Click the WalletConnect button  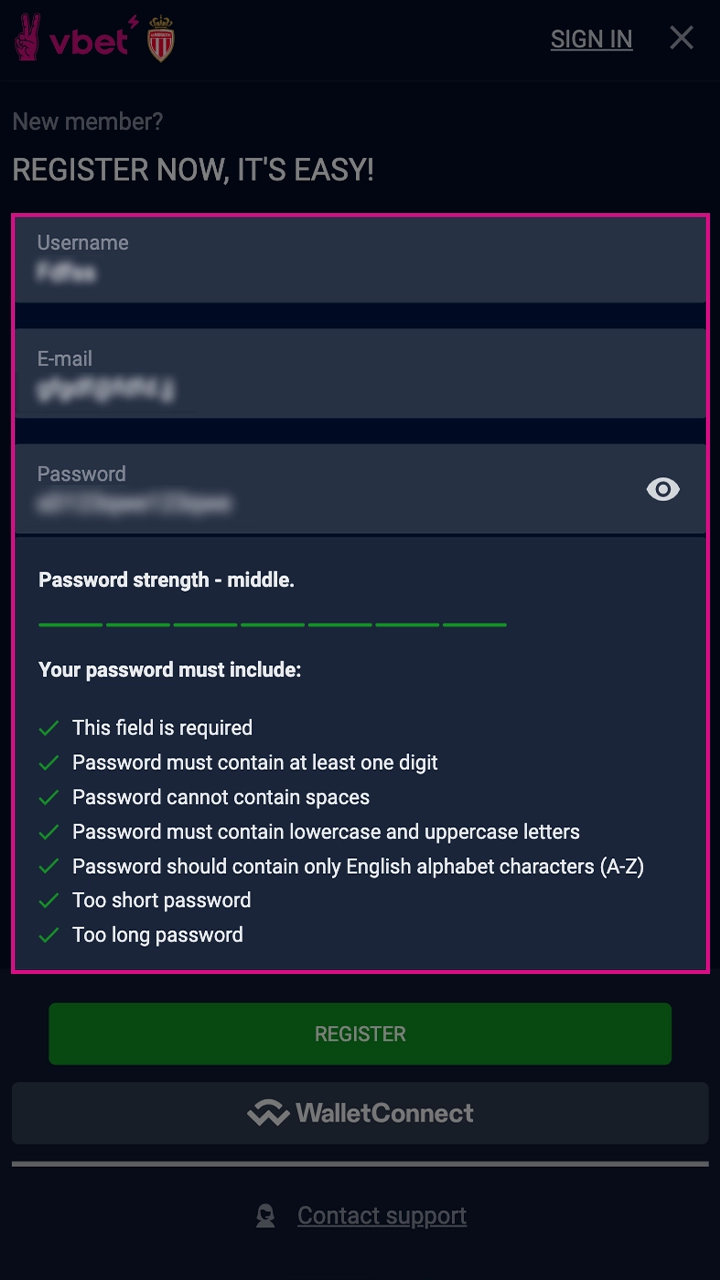[x=360, y=1113]
